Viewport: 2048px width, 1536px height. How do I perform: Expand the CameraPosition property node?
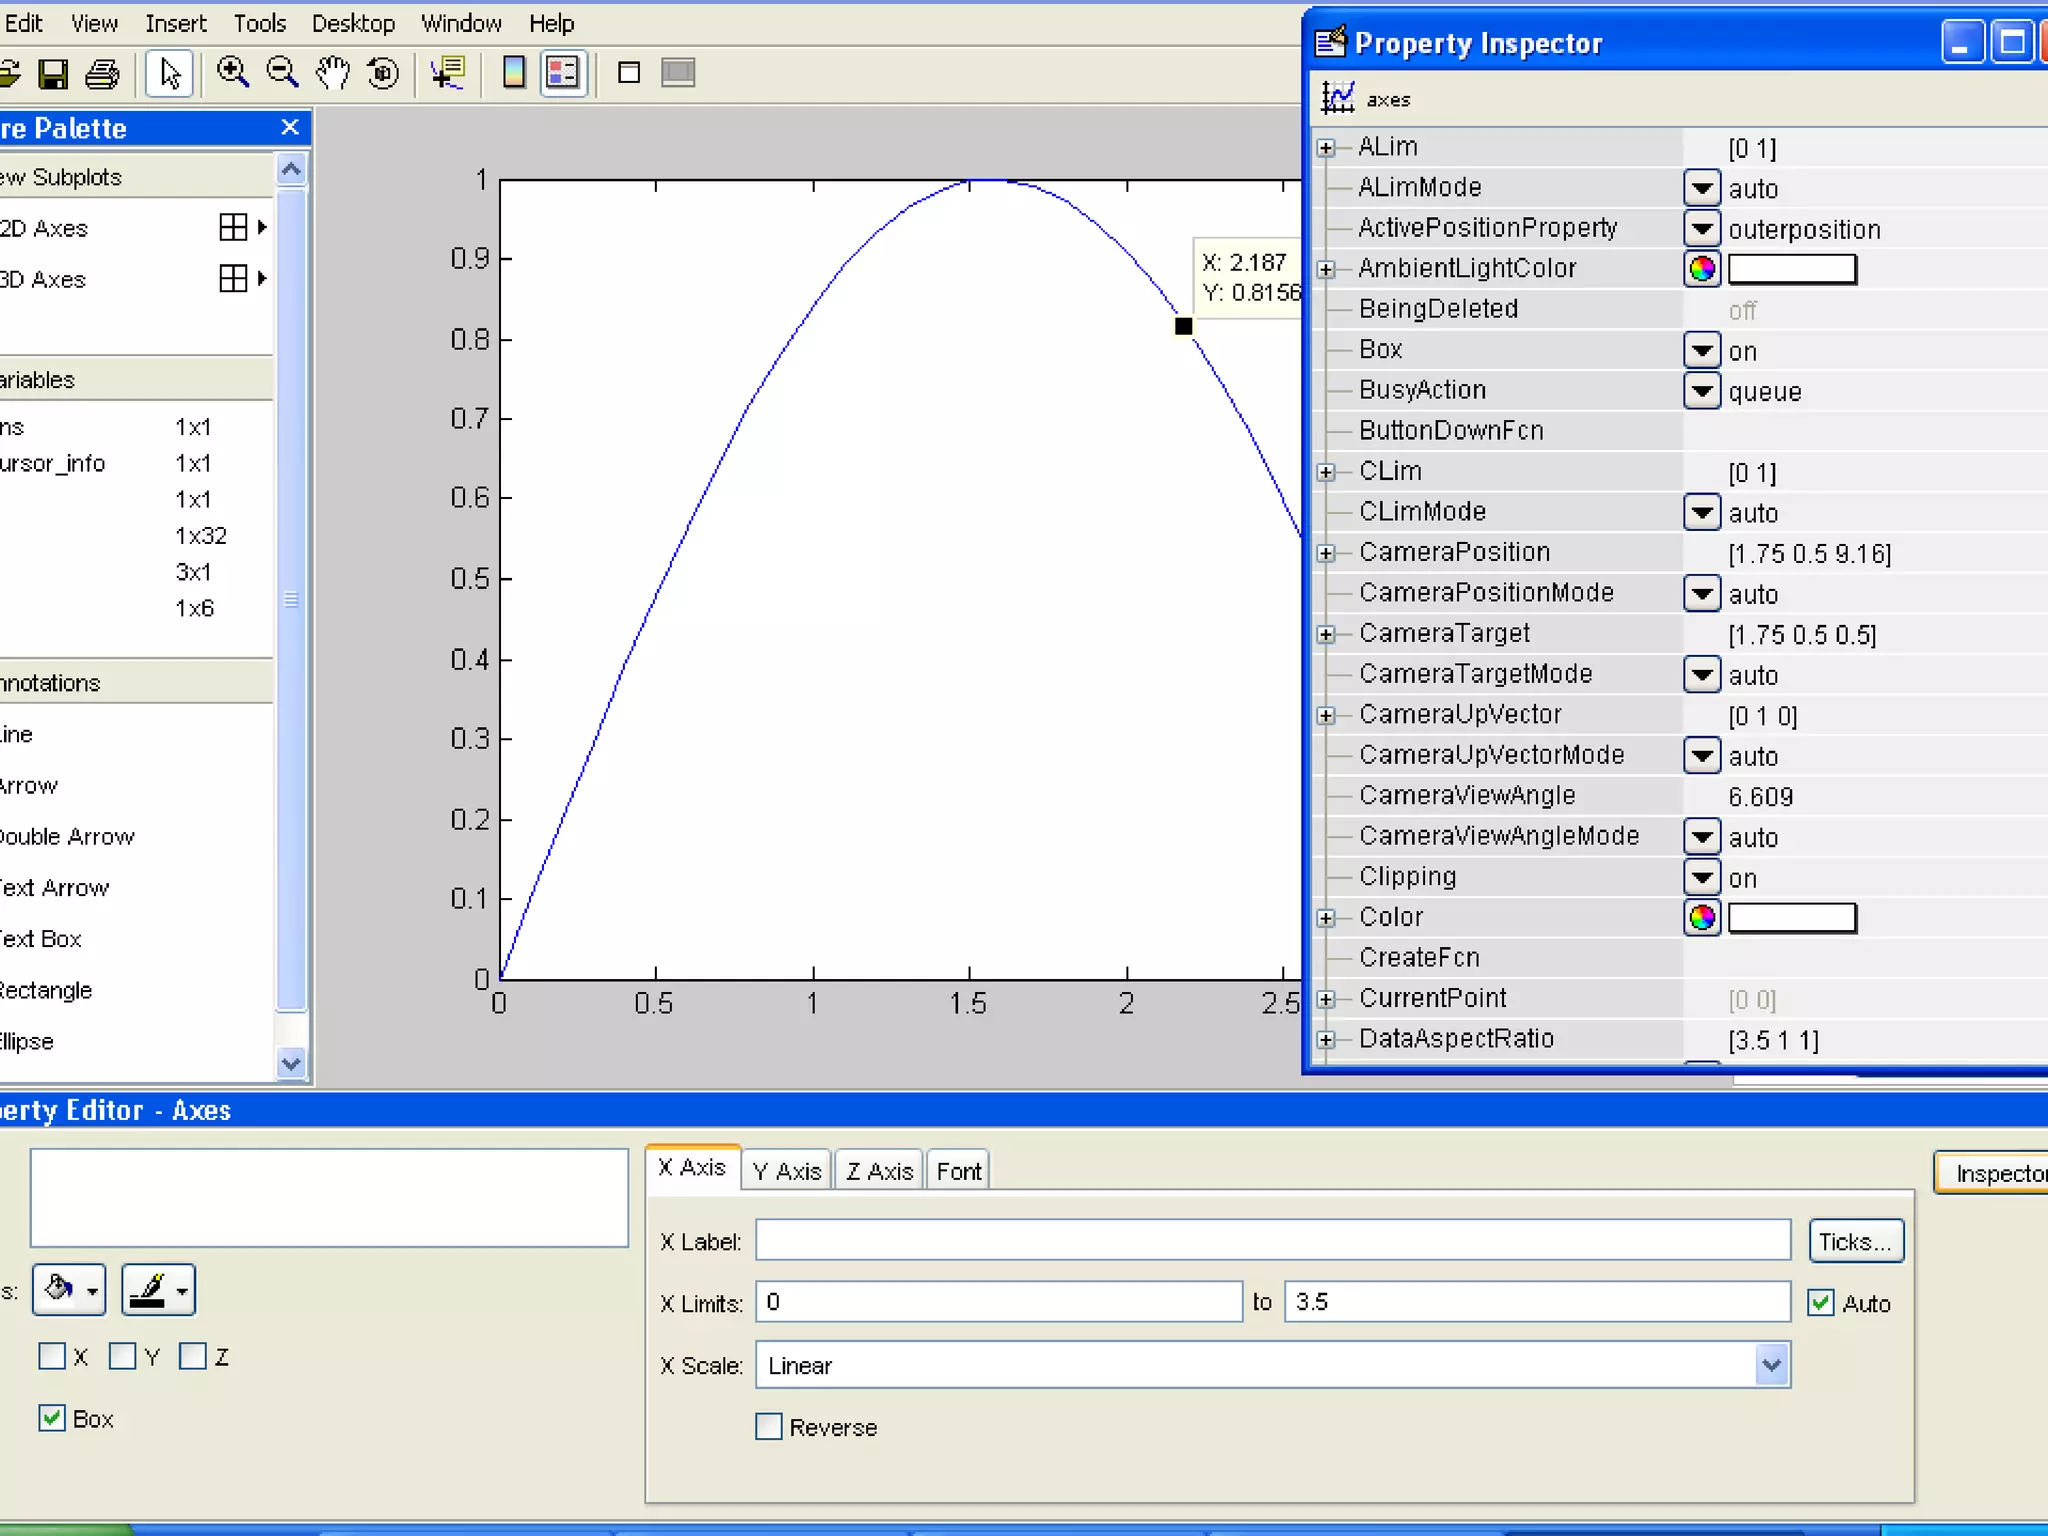point(1326,553)
